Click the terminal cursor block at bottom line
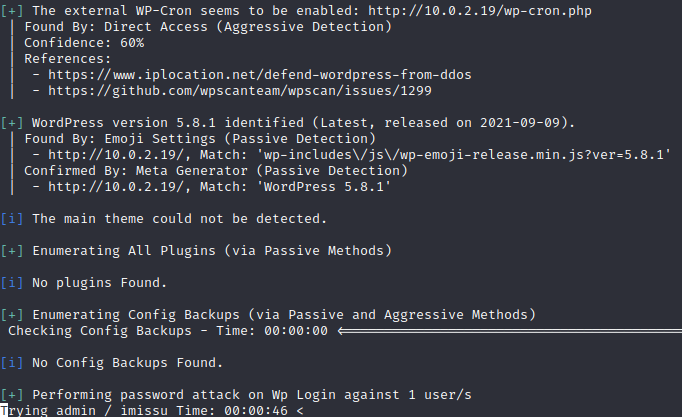The height and width of the screenshot is (417, 682). point(4,411)
